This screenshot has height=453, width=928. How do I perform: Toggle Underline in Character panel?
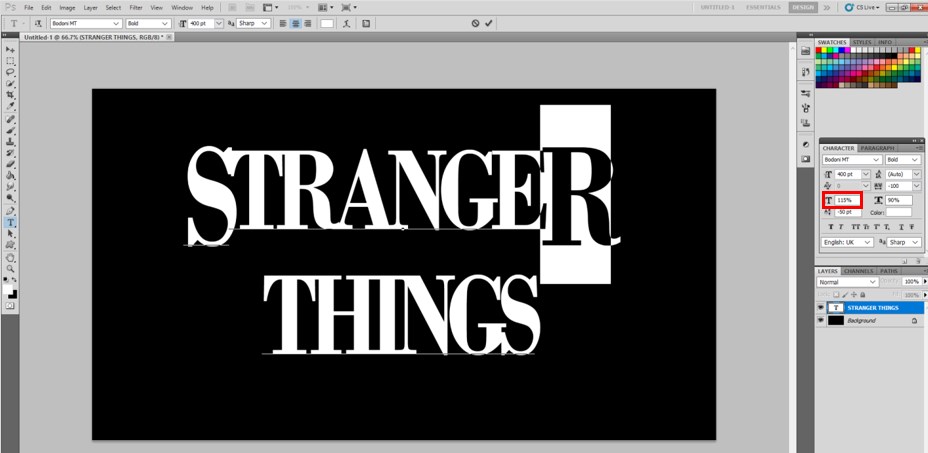coord(901,227)
